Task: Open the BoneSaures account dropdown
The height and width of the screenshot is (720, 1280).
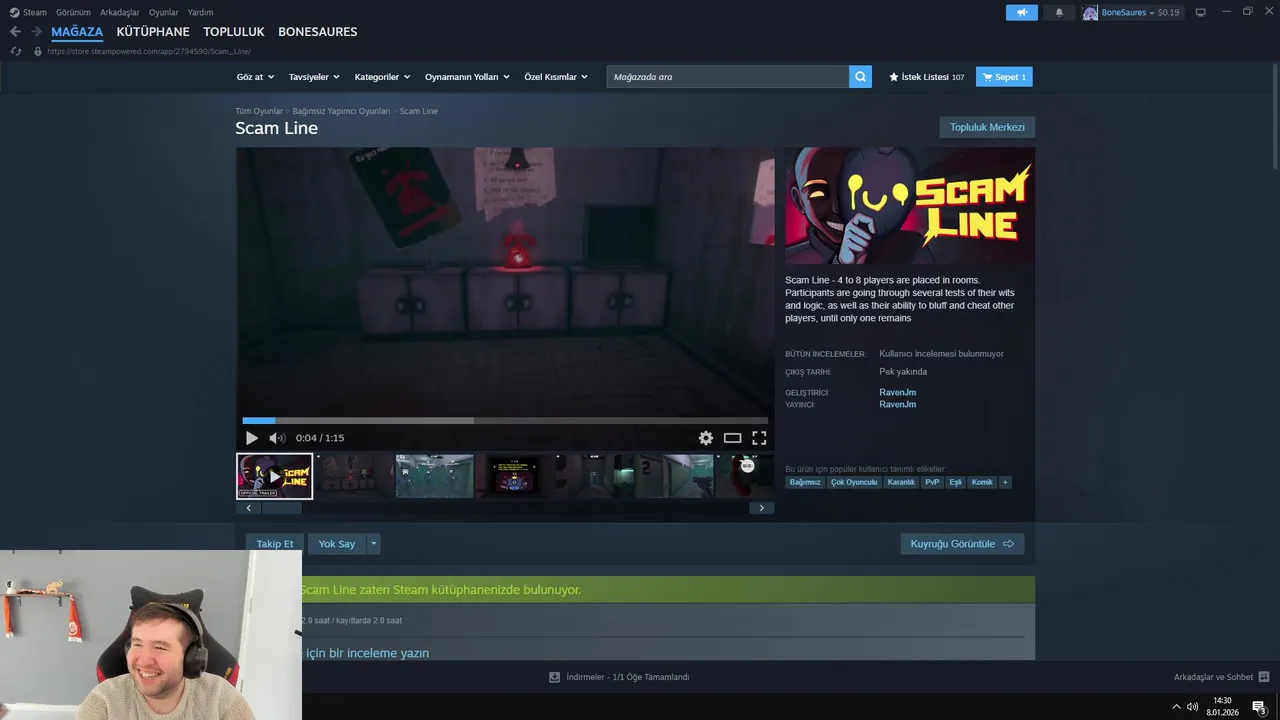Action: [1131, 12]
